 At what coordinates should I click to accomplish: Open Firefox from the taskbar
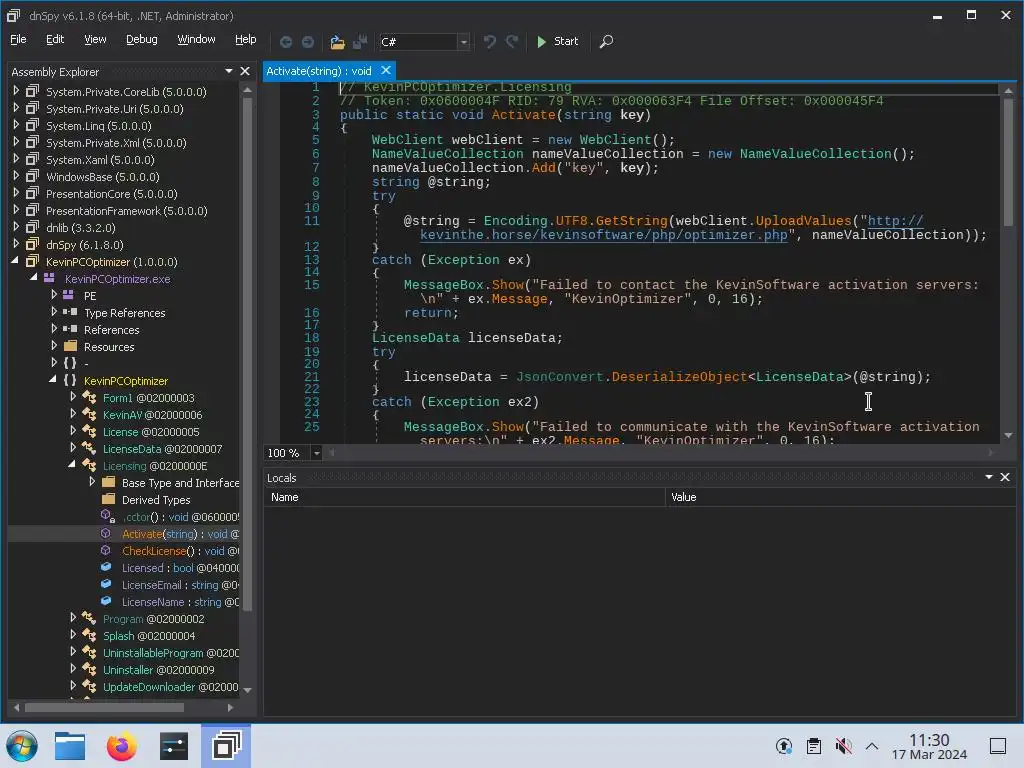point(121,746)
